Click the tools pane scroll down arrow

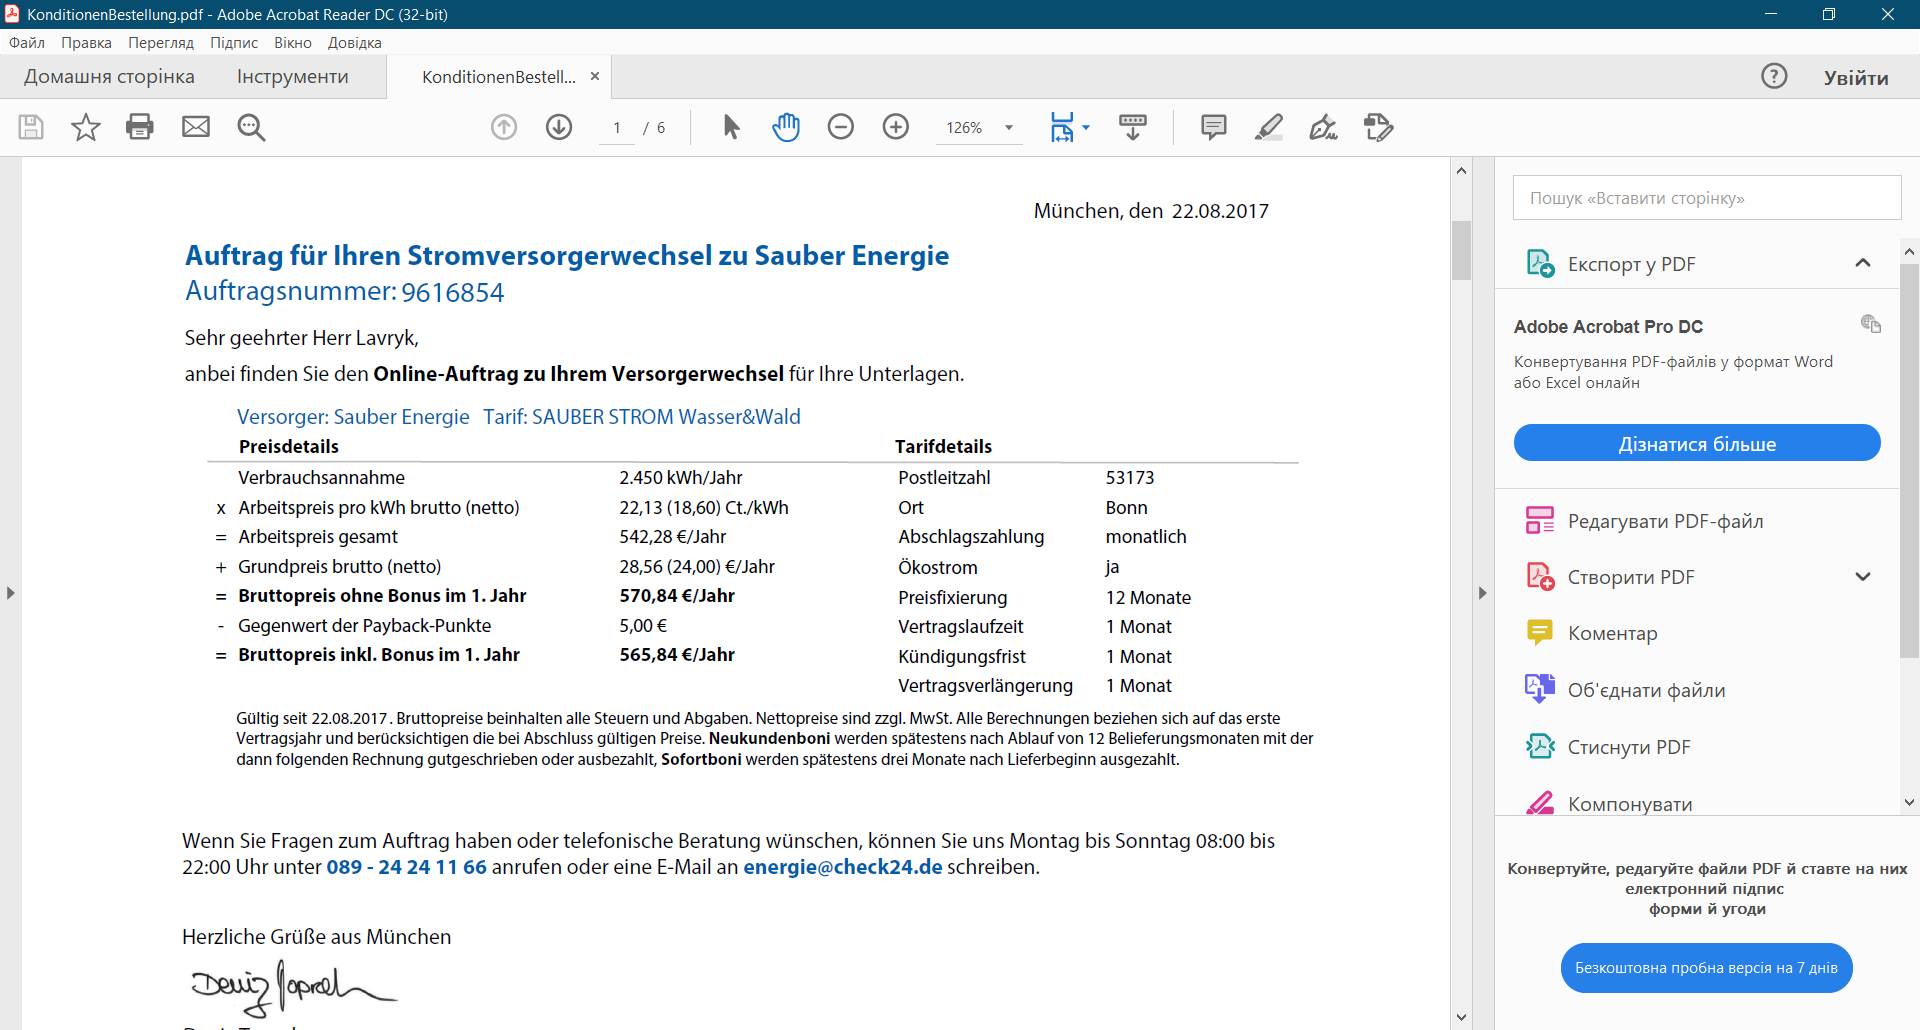(x=1909, y=802)
